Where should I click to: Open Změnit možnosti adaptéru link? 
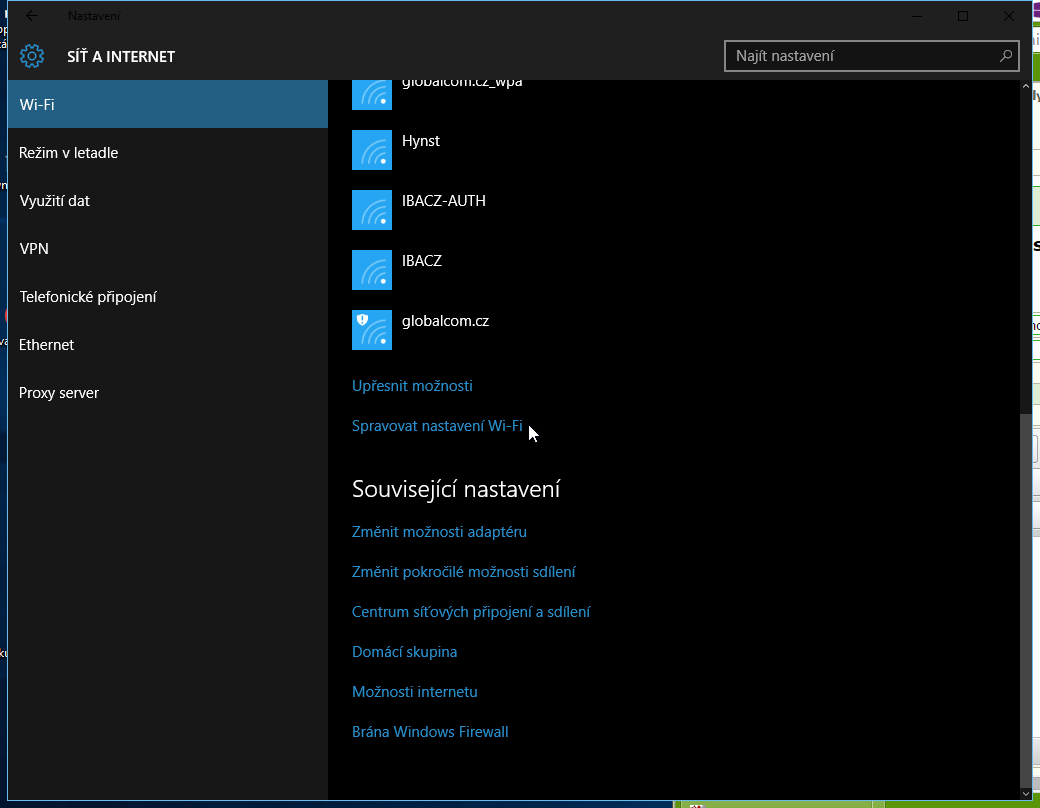(x=439, y=532)
